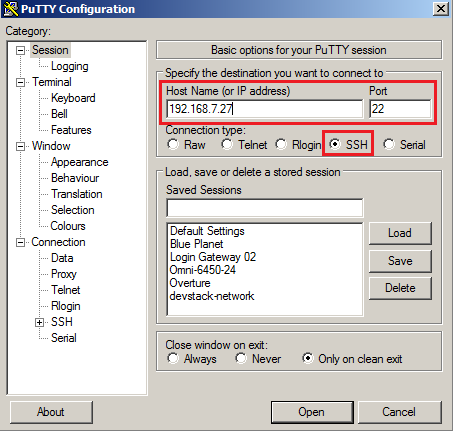This screenshot has height=431, width=453.
Task: Open the Terminal category
Action: click(52, 82)
